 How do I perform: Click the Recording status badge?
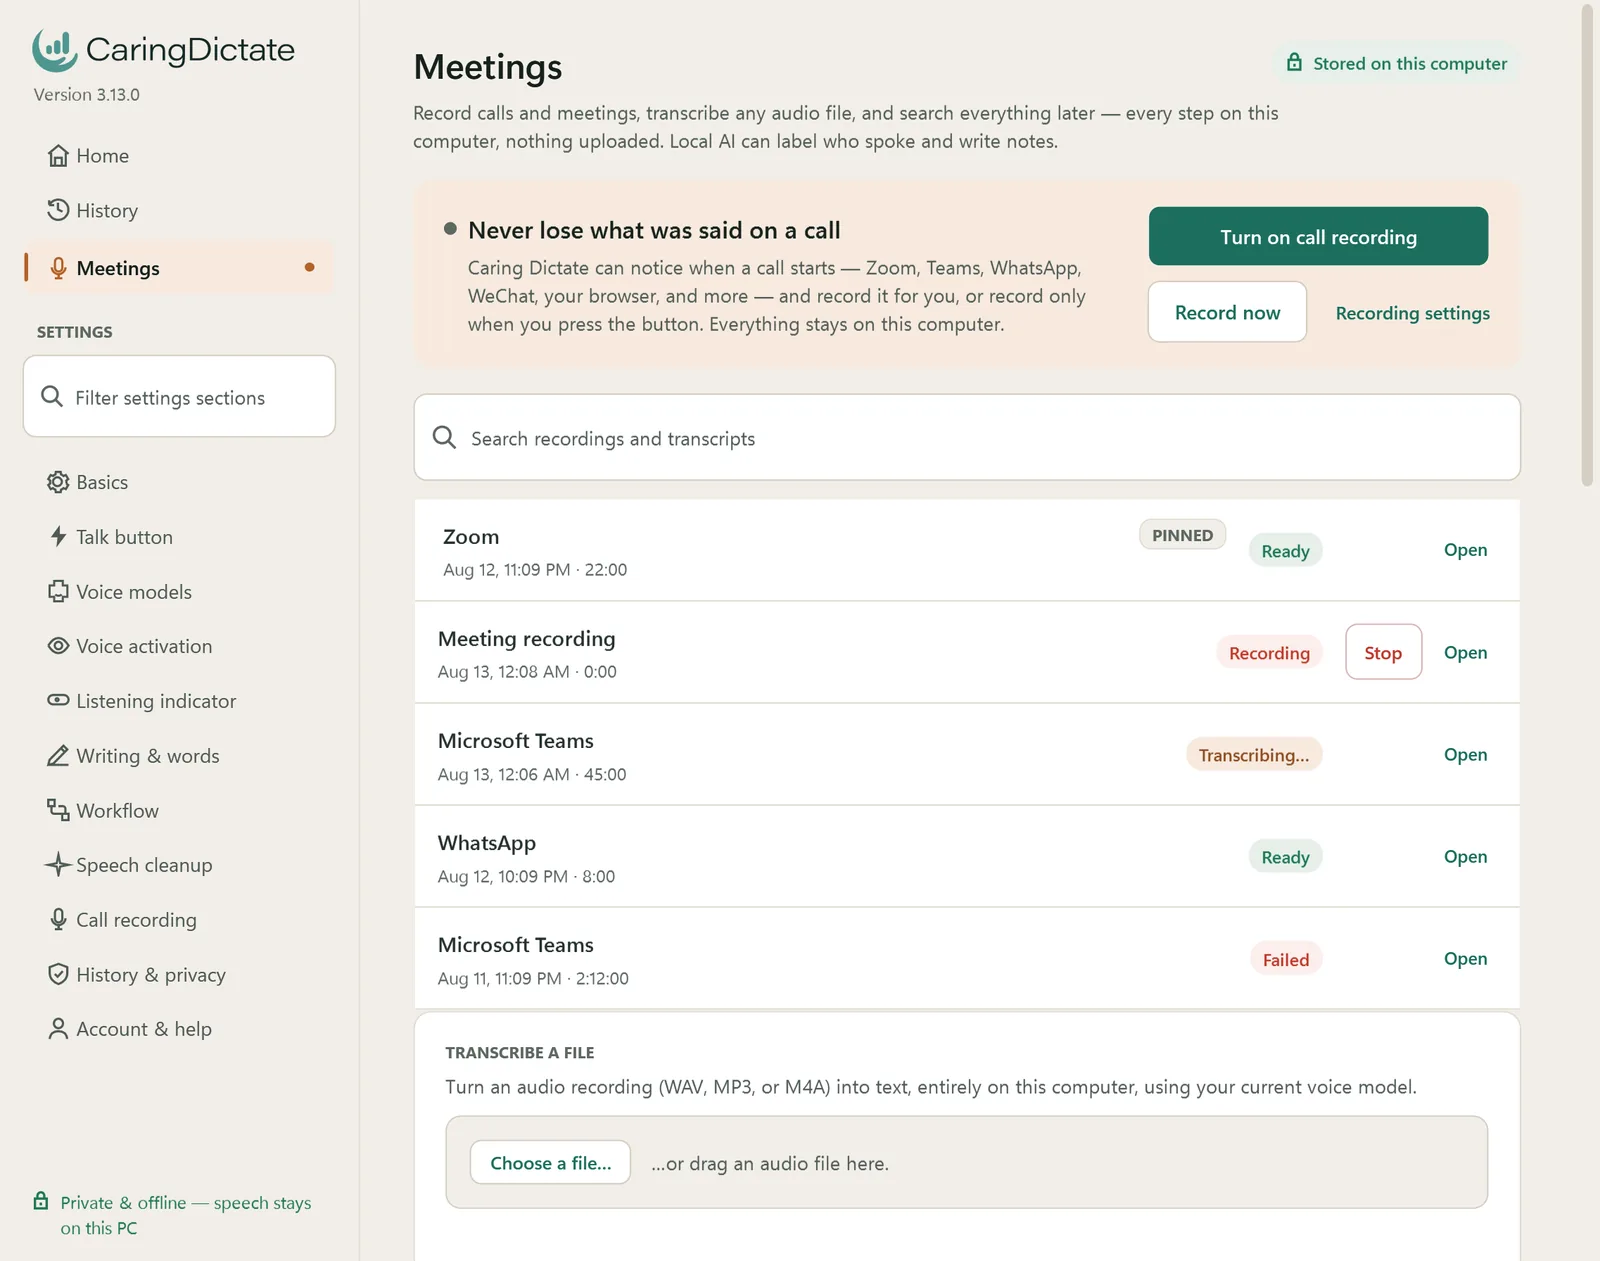coord(1269,652)
